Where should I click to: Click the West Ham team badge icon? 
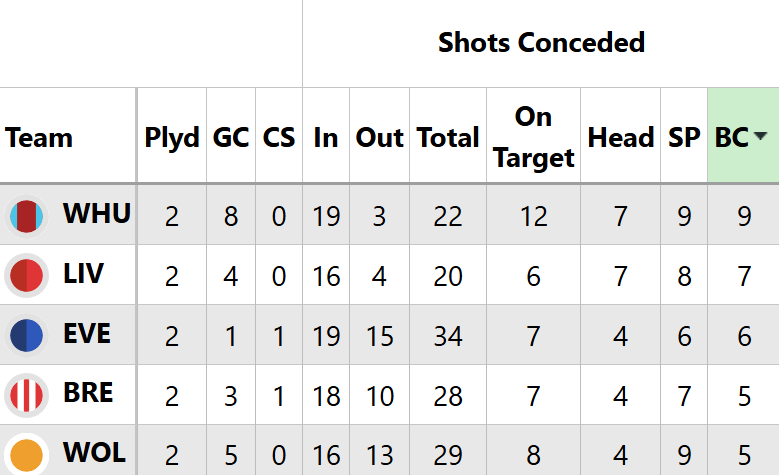26,215
